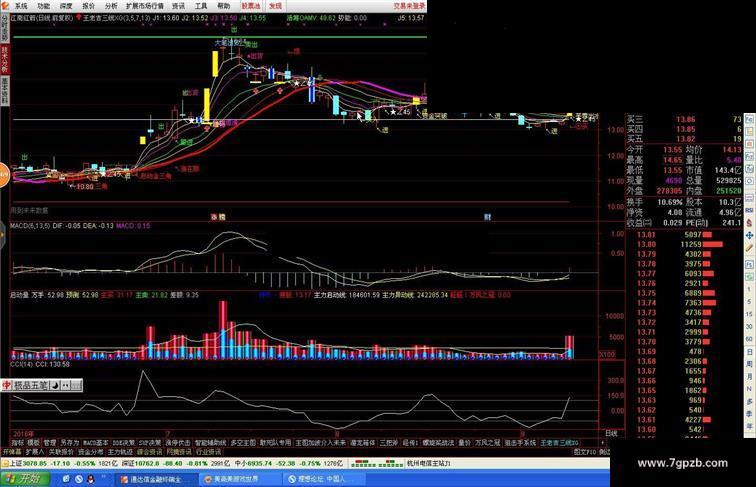Select the 智能辅助线 template tab
The image size is (756, 487).
click(211, 443)
